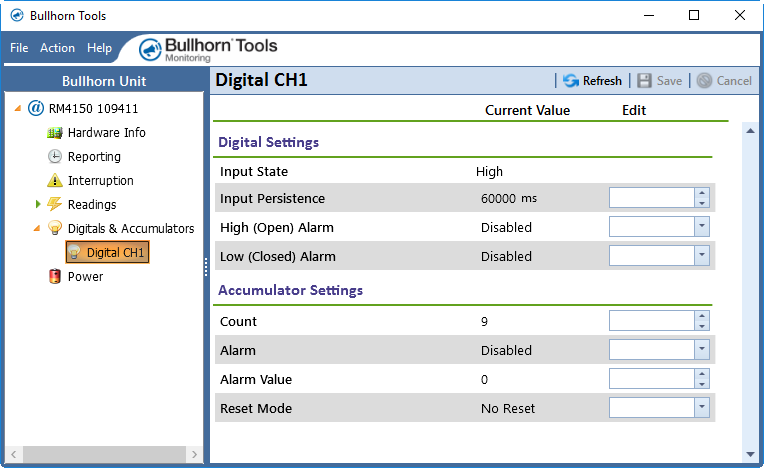Click the Count current value 9
This screenshot has height=468, width=764.
(x=484, y=321)
